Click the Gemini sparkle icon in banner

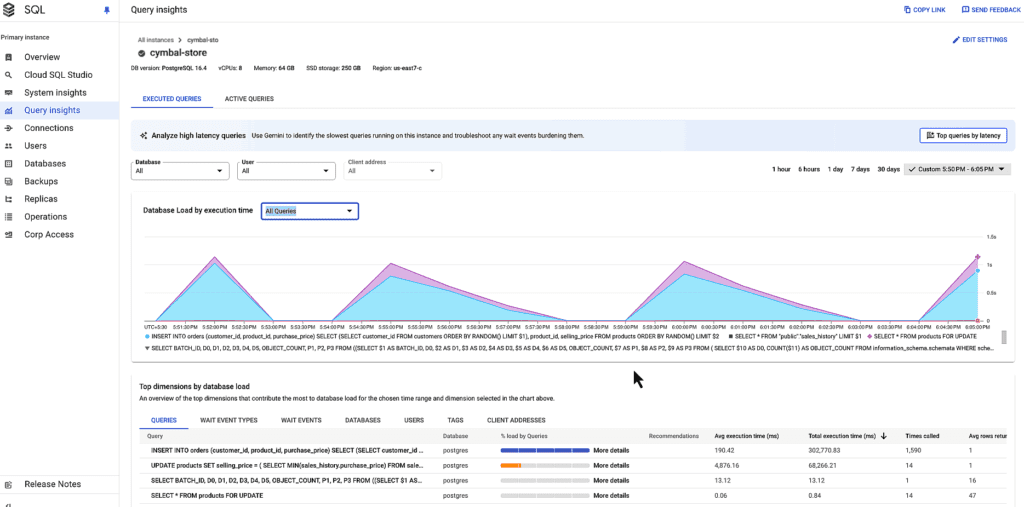[144, 136]
